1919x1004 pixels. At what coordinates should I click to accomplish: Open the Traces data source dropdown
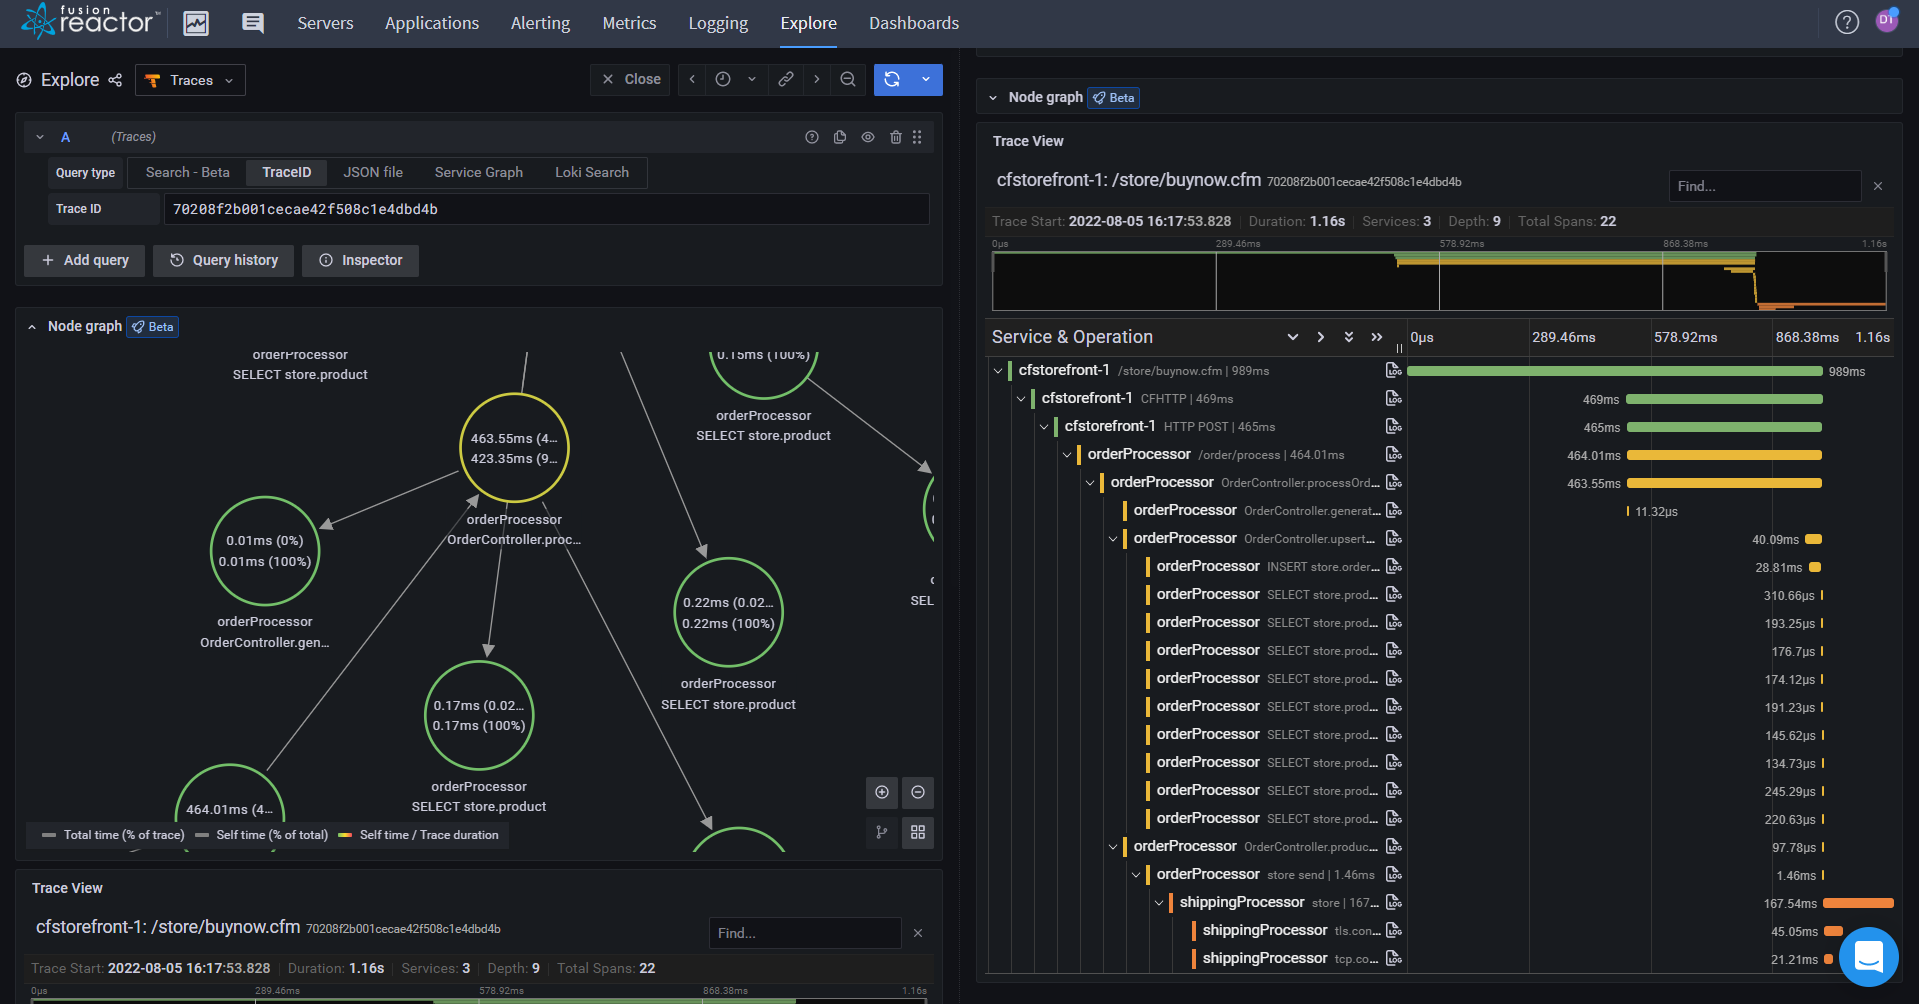(x=190, y=80)
